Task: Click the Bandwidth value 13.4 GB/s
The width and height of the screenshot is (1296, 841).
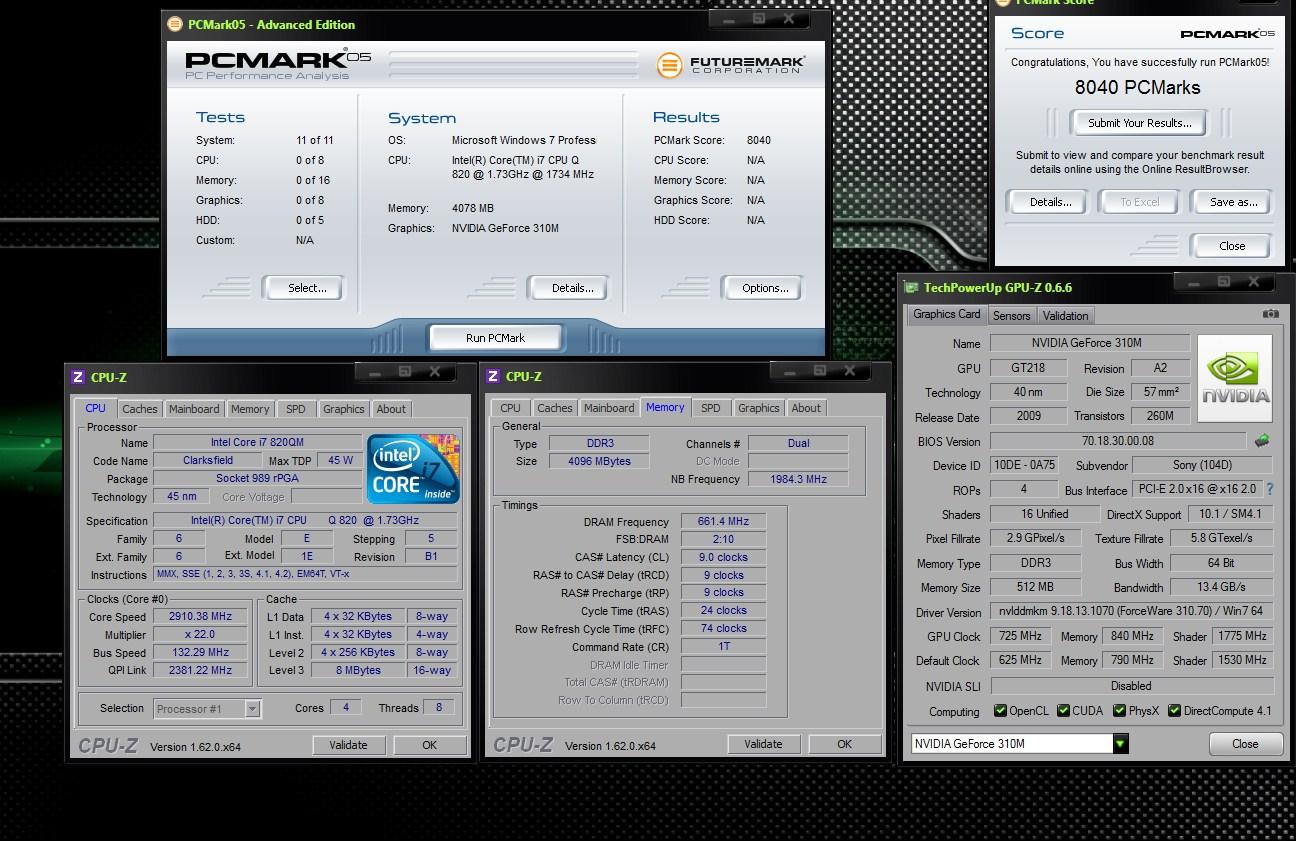Action: (1221, 587)
